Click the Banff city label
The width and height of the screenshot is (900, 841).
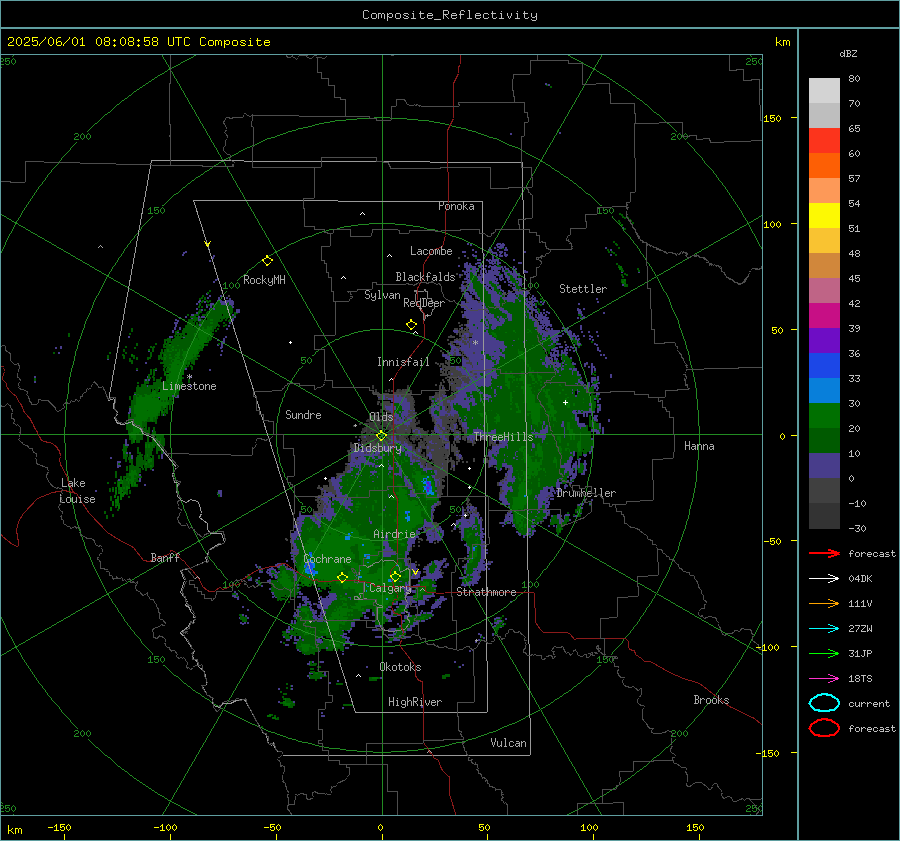[165, 557]
